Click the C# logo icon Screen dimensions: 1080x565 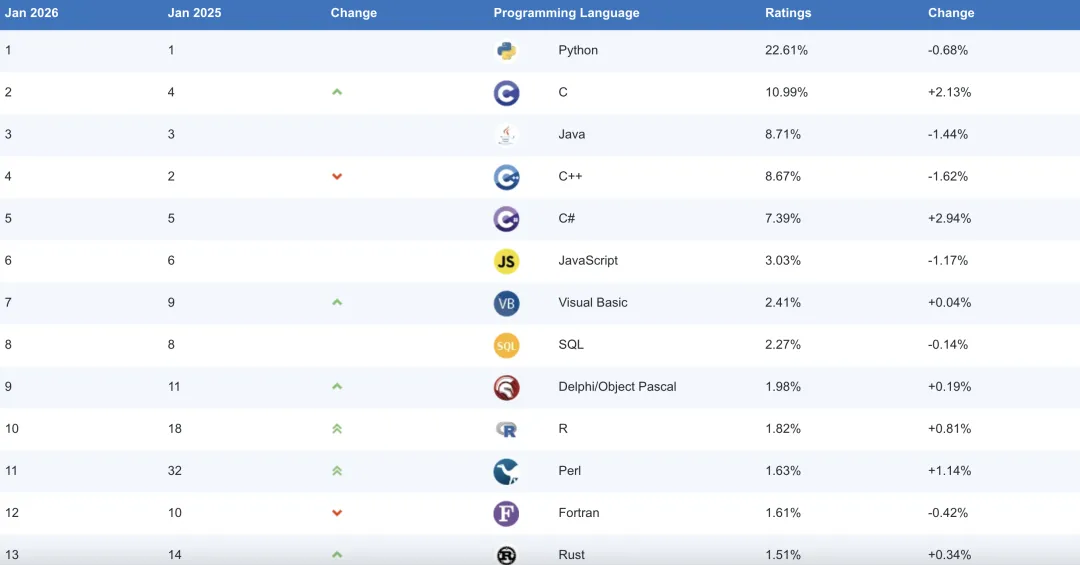tap(506, 219)
